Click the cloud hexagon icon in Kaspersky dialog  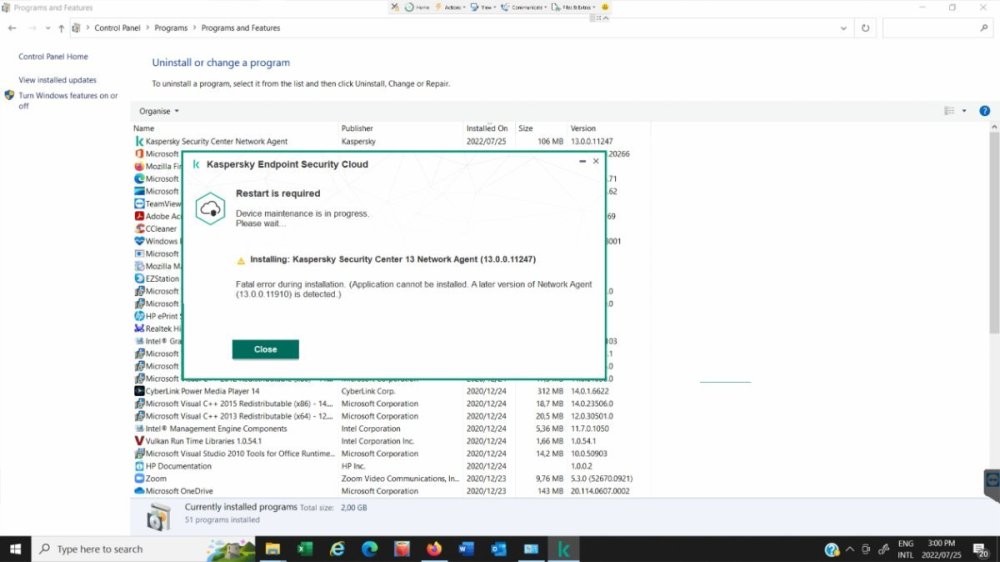[x=210, y=209]
